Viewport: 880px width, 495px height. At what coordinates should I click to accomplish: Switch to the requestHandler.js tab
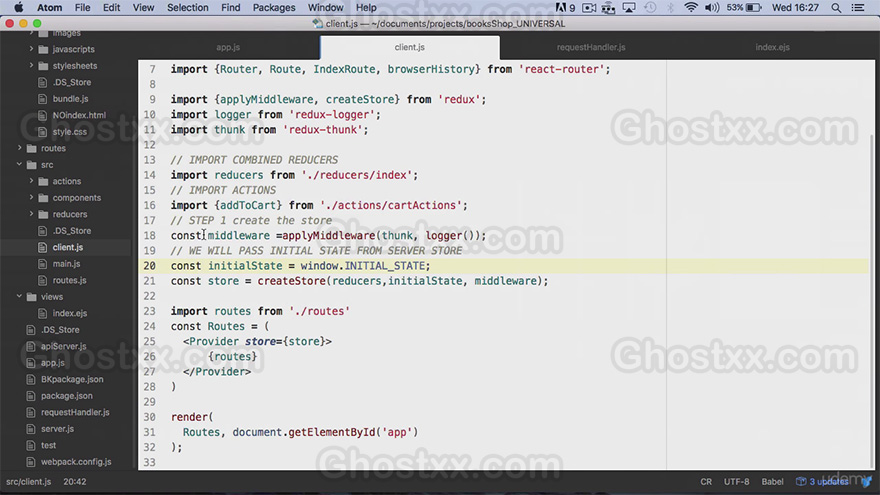(x=591, y=47)
